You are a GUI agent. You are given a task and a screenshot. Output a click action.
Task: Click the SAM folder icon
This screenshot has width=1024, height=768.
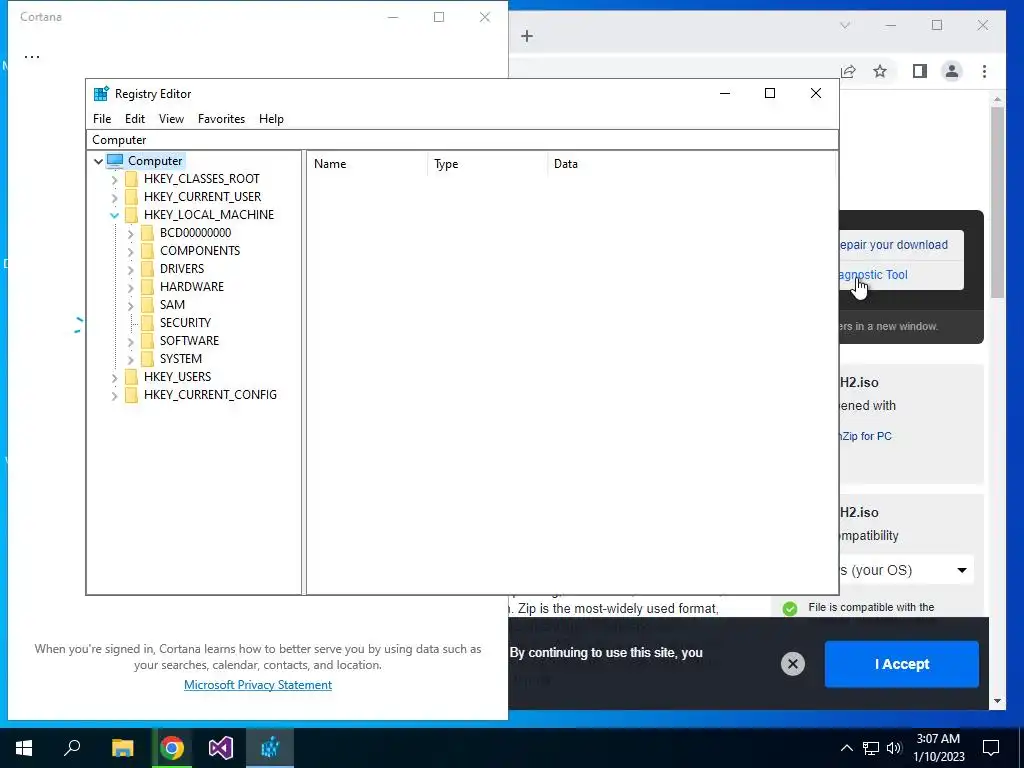148,304
